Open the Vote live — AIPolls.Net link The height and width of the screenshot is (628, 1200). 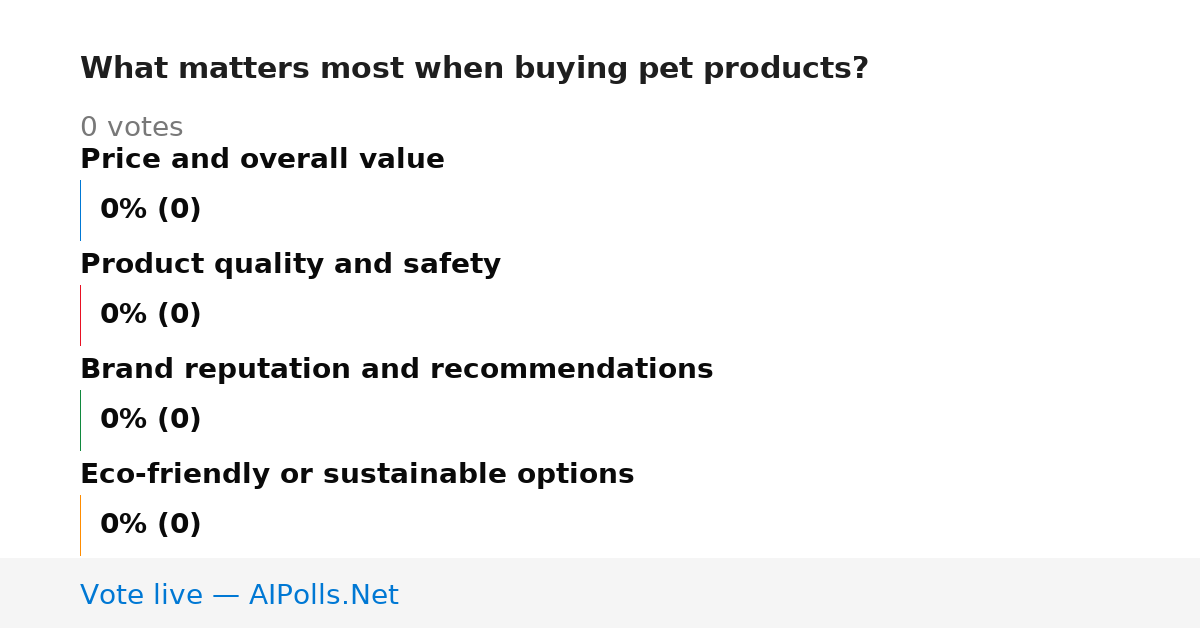(239, 595)
